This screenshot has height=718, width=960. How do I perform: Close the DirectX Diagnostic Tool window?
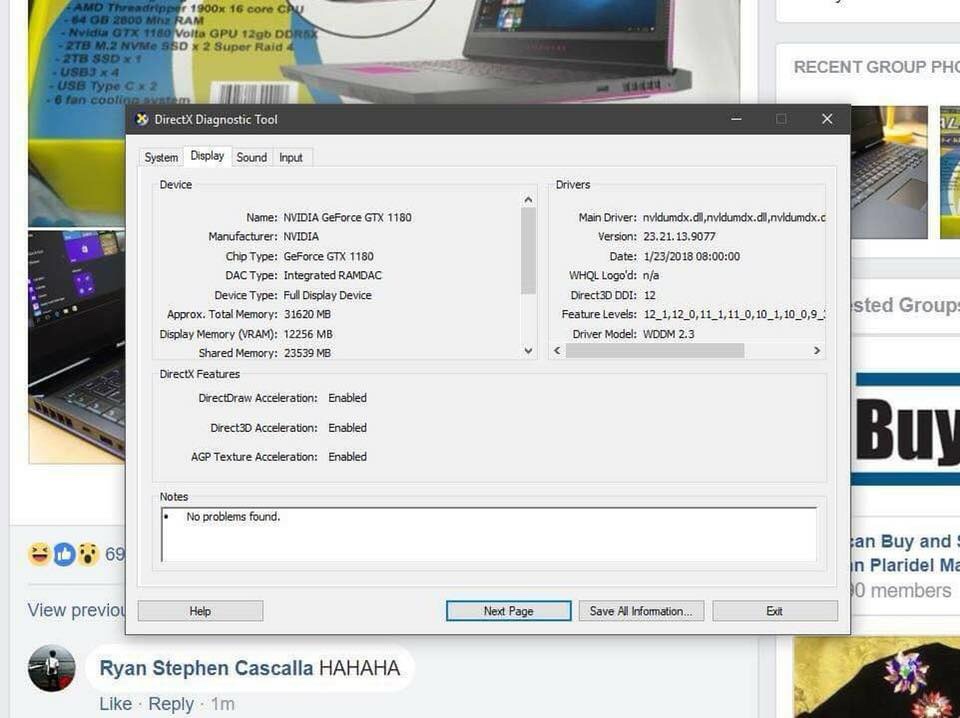coord(827,119)
